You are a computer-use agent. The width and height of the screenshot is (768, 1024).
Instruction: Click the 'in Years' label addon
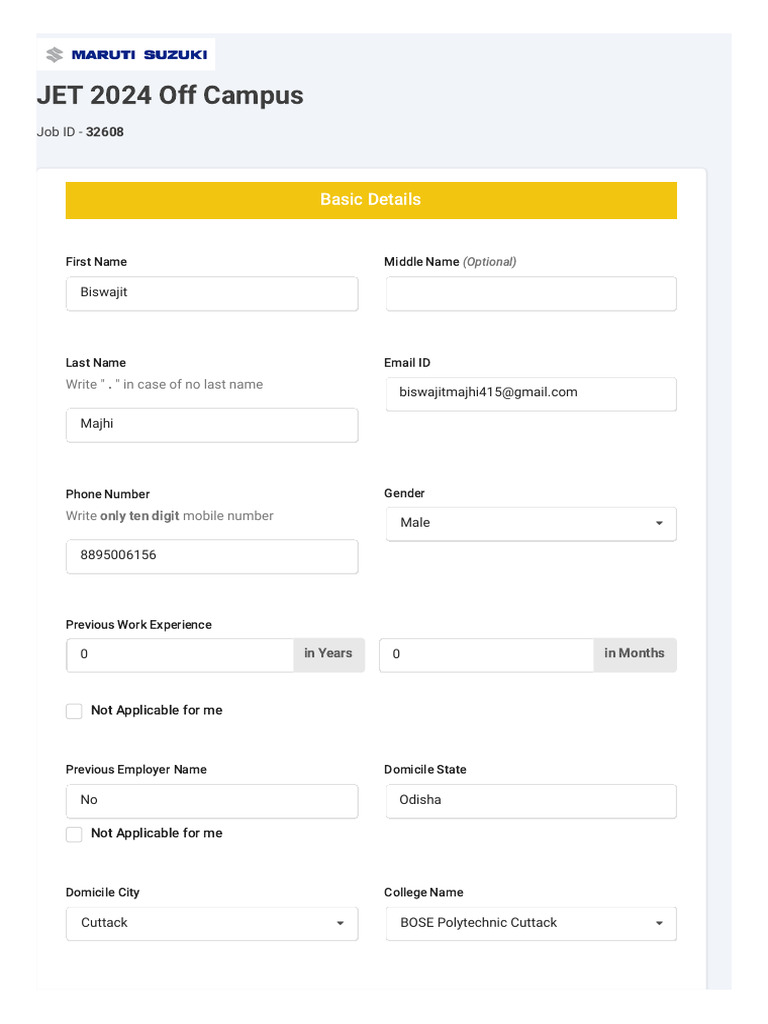click(328, 655)
